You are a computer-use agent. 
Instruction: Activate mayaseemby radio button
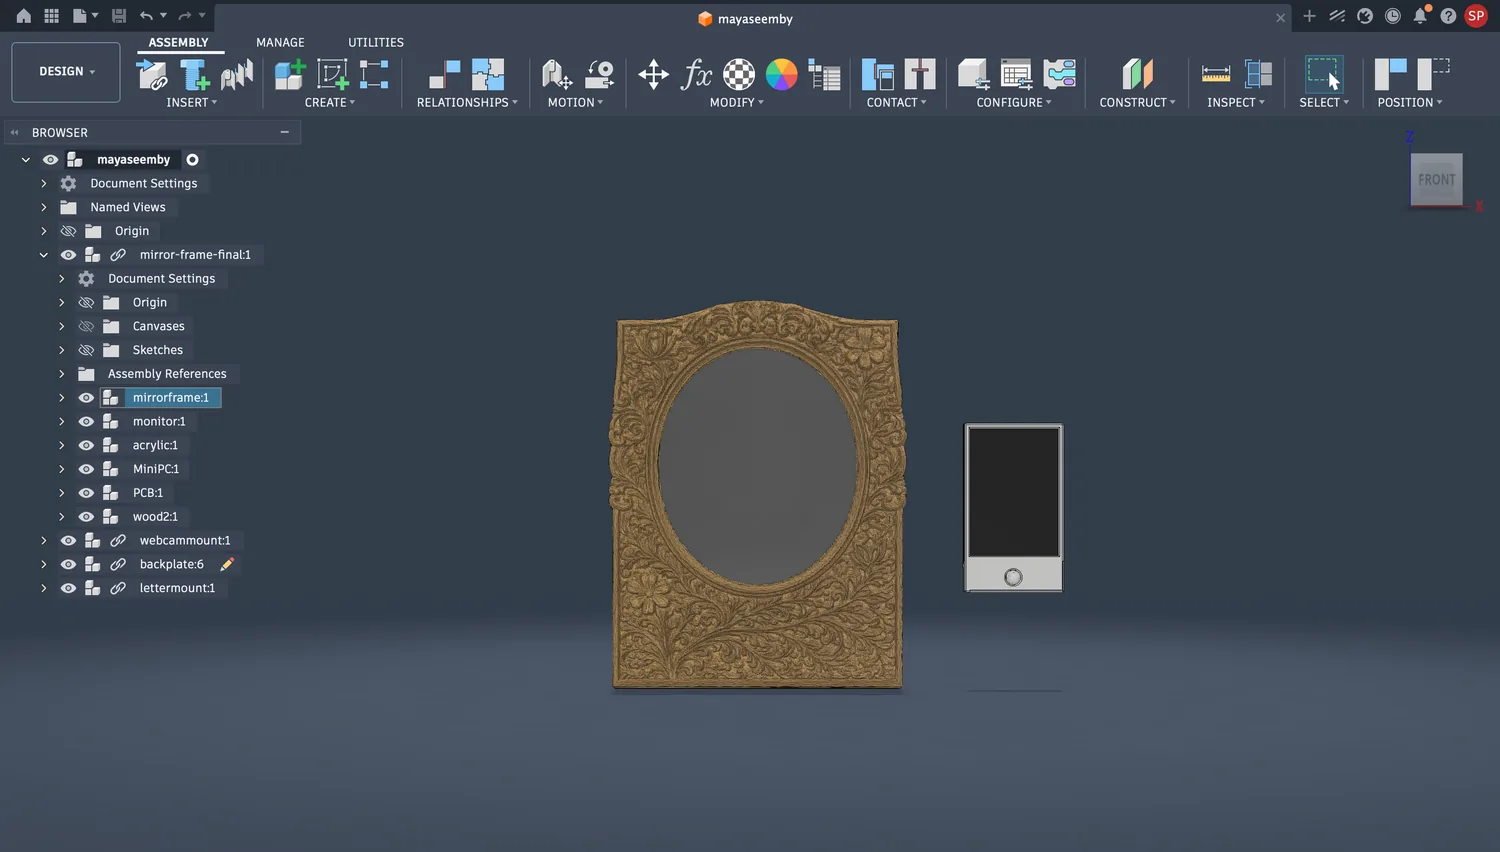point(192,160)
